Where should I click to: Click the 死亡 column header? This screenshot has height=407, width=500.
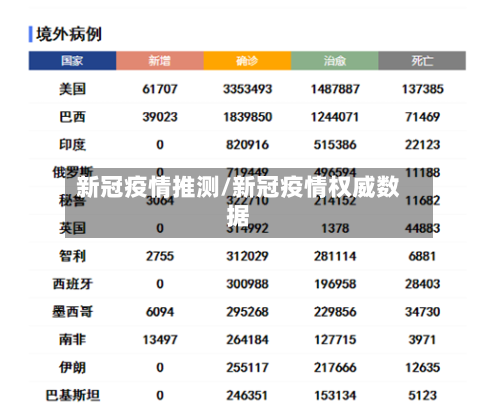tap(422, 61)
